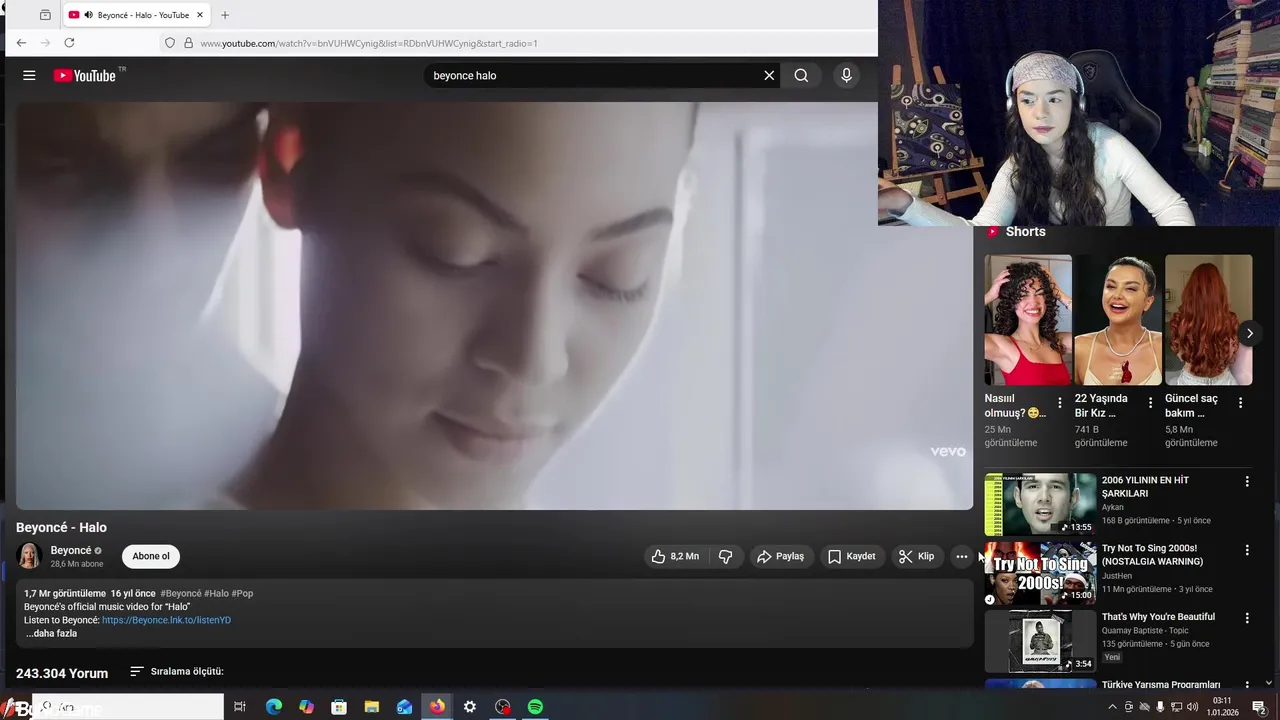
Task: Click the video title 'Beyoncé - Halo'
Action: (61, 527)
